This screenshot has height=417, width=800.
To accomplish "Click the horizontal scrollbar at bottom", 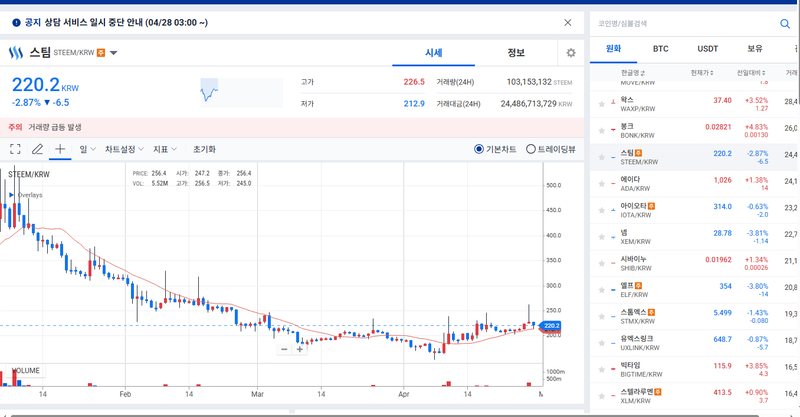I will [385, 415].
